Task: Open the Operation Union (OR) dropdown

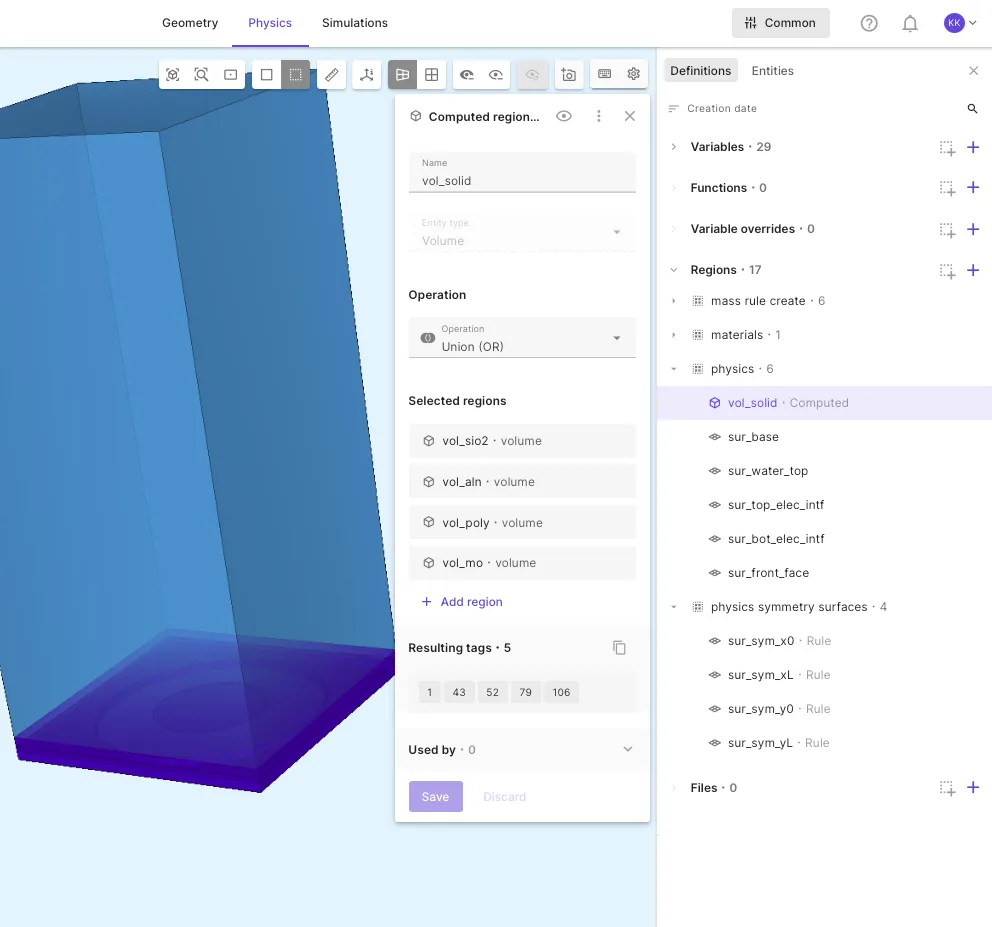Action: (x=522, y=338)
